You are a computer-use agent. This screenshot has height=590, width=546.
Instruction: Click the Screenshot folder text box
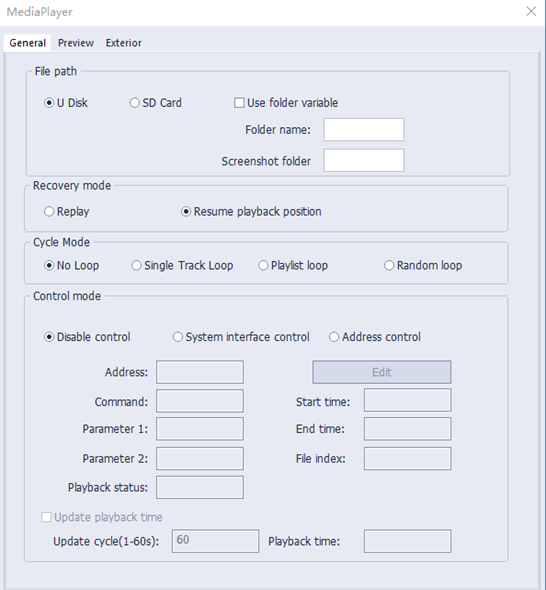click(x=364, y=160)
